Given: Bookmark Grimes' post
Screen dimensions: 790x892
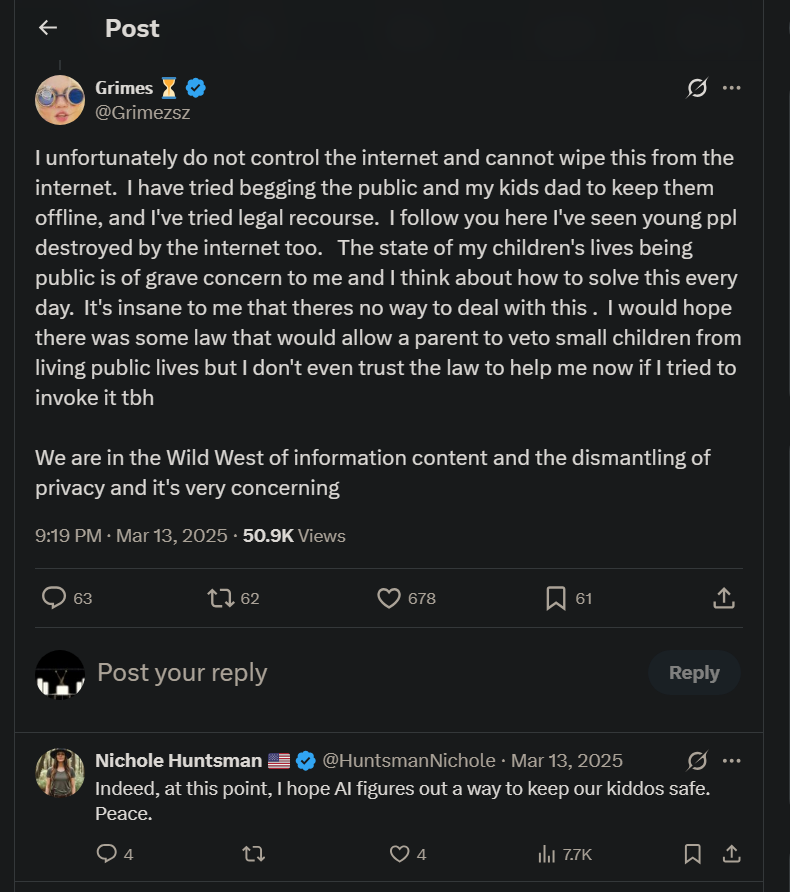Looking at the screenshot, I should click(x=556, y=598).
